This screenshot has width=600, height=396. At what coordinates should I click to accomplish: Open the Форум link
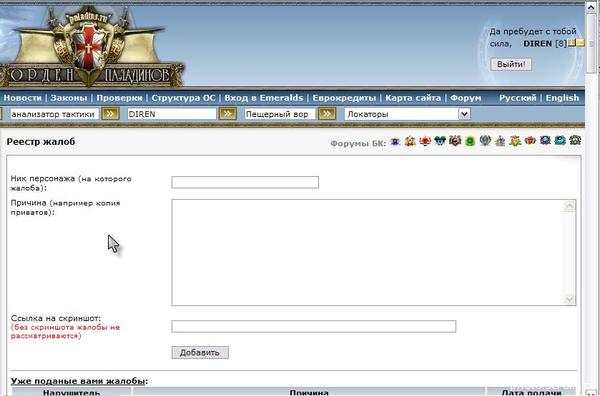[466, 98]
